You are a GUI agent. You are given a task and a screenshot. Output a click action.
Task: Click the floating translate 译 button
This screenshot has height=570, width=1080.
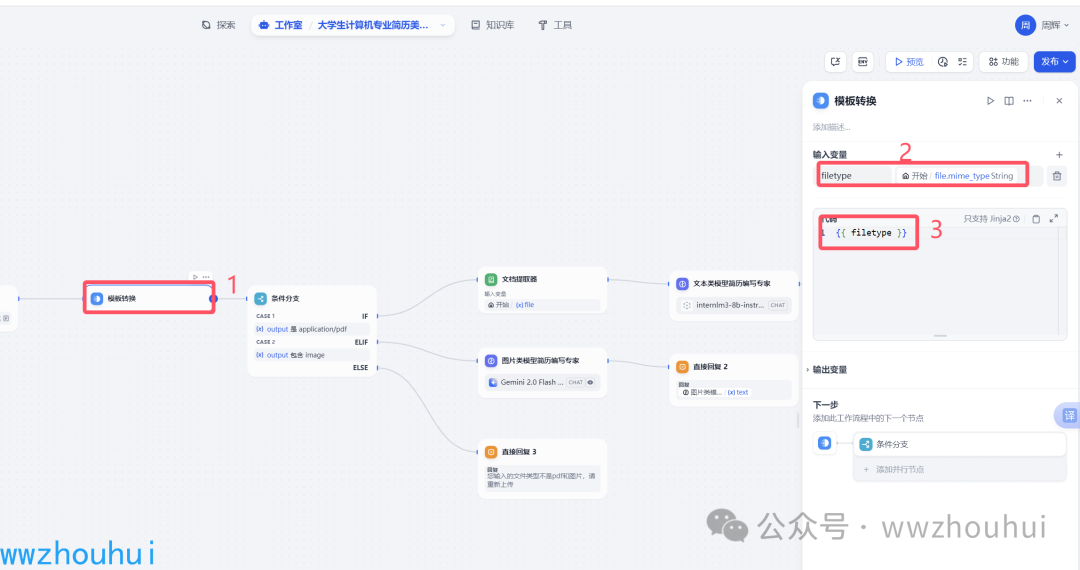coord(1068,415)
